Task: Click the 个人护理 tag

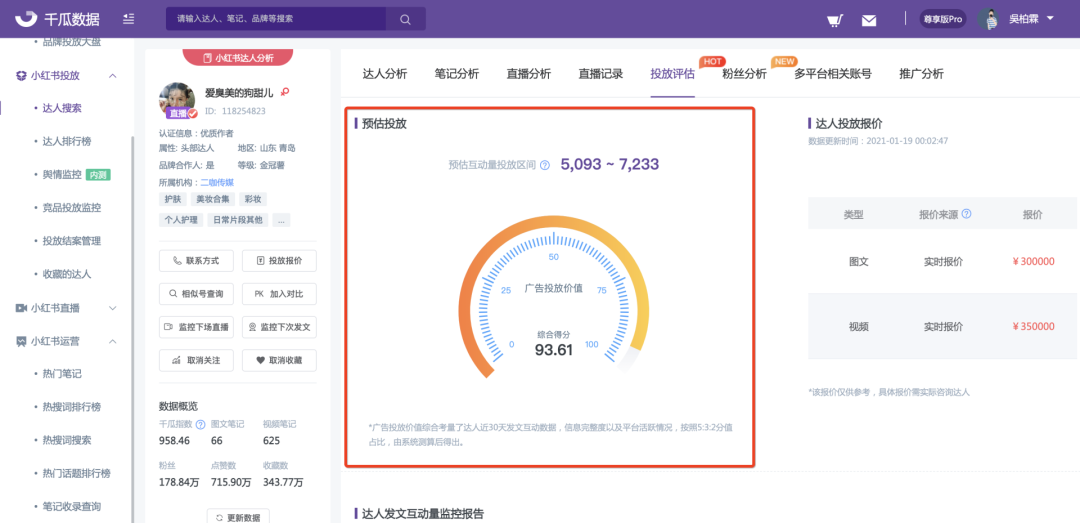Action: [x=181, y=221]
